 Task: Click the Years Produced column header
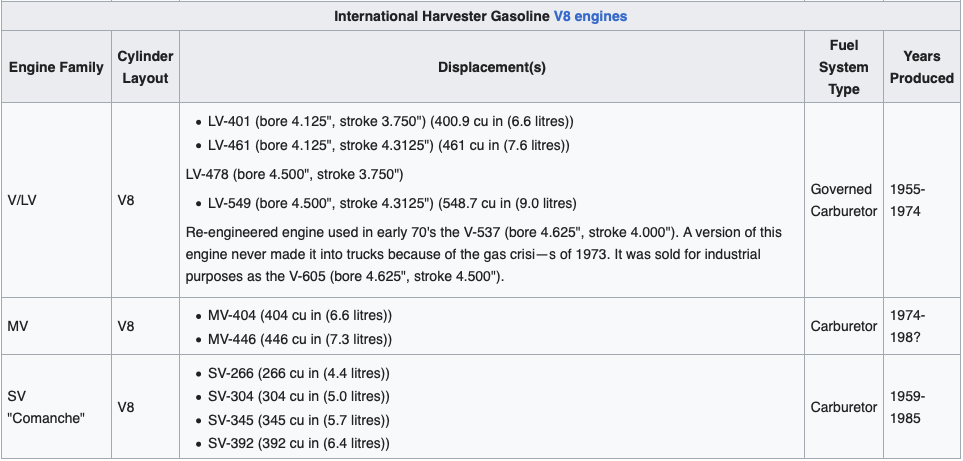click(921, 67)
